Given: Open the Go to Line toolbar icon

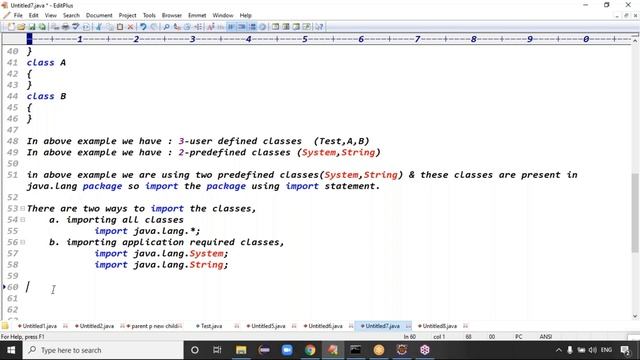Looking at the screenshot, I should (198, 27).
